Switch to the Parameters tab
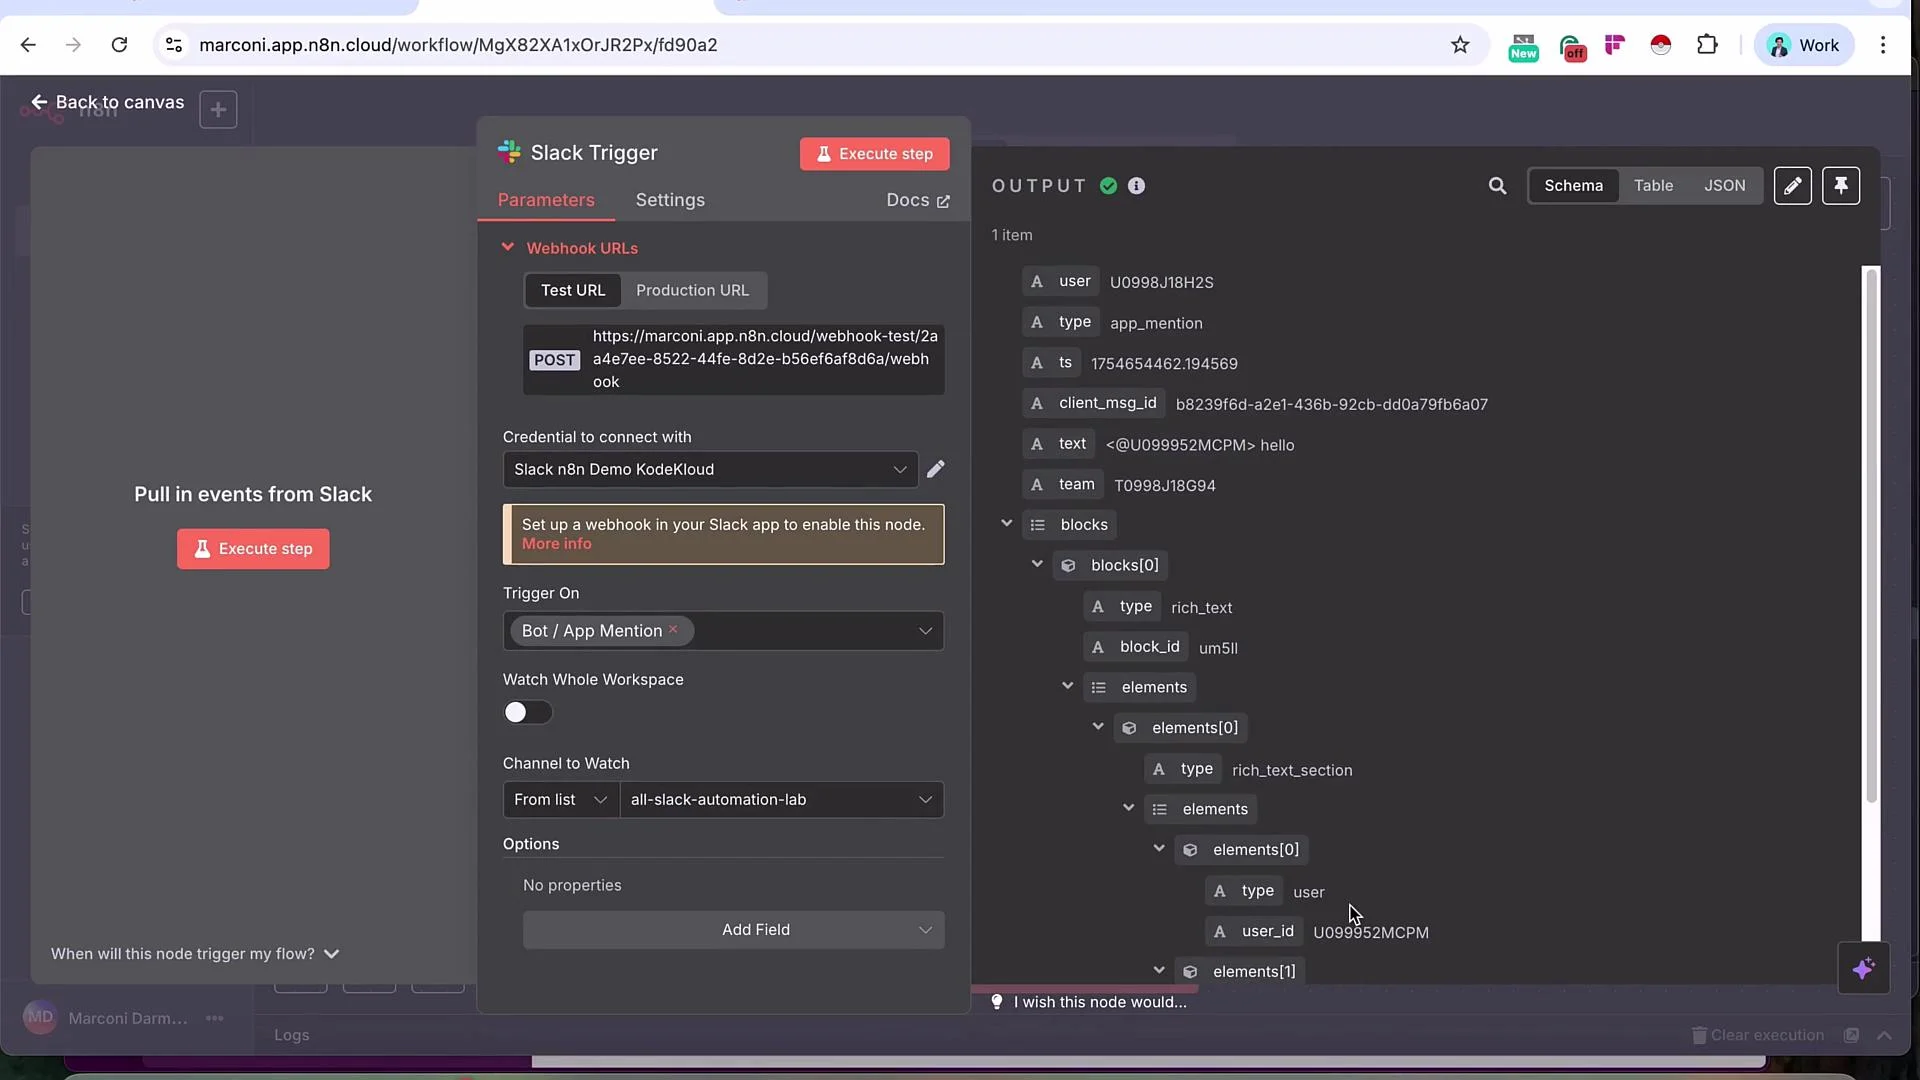The width and height of the screenshot is (1920, 1080). (x=546, y=200)
